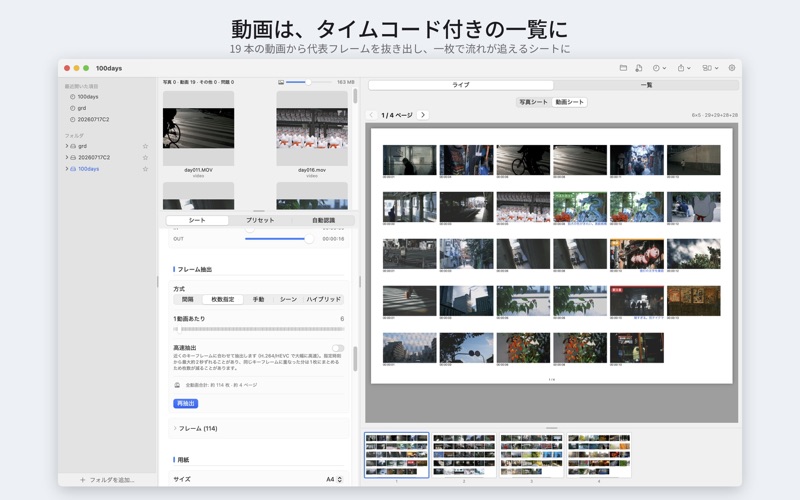Expand the 100days folder chevron

pyautogui.click(x=66, y=168)
